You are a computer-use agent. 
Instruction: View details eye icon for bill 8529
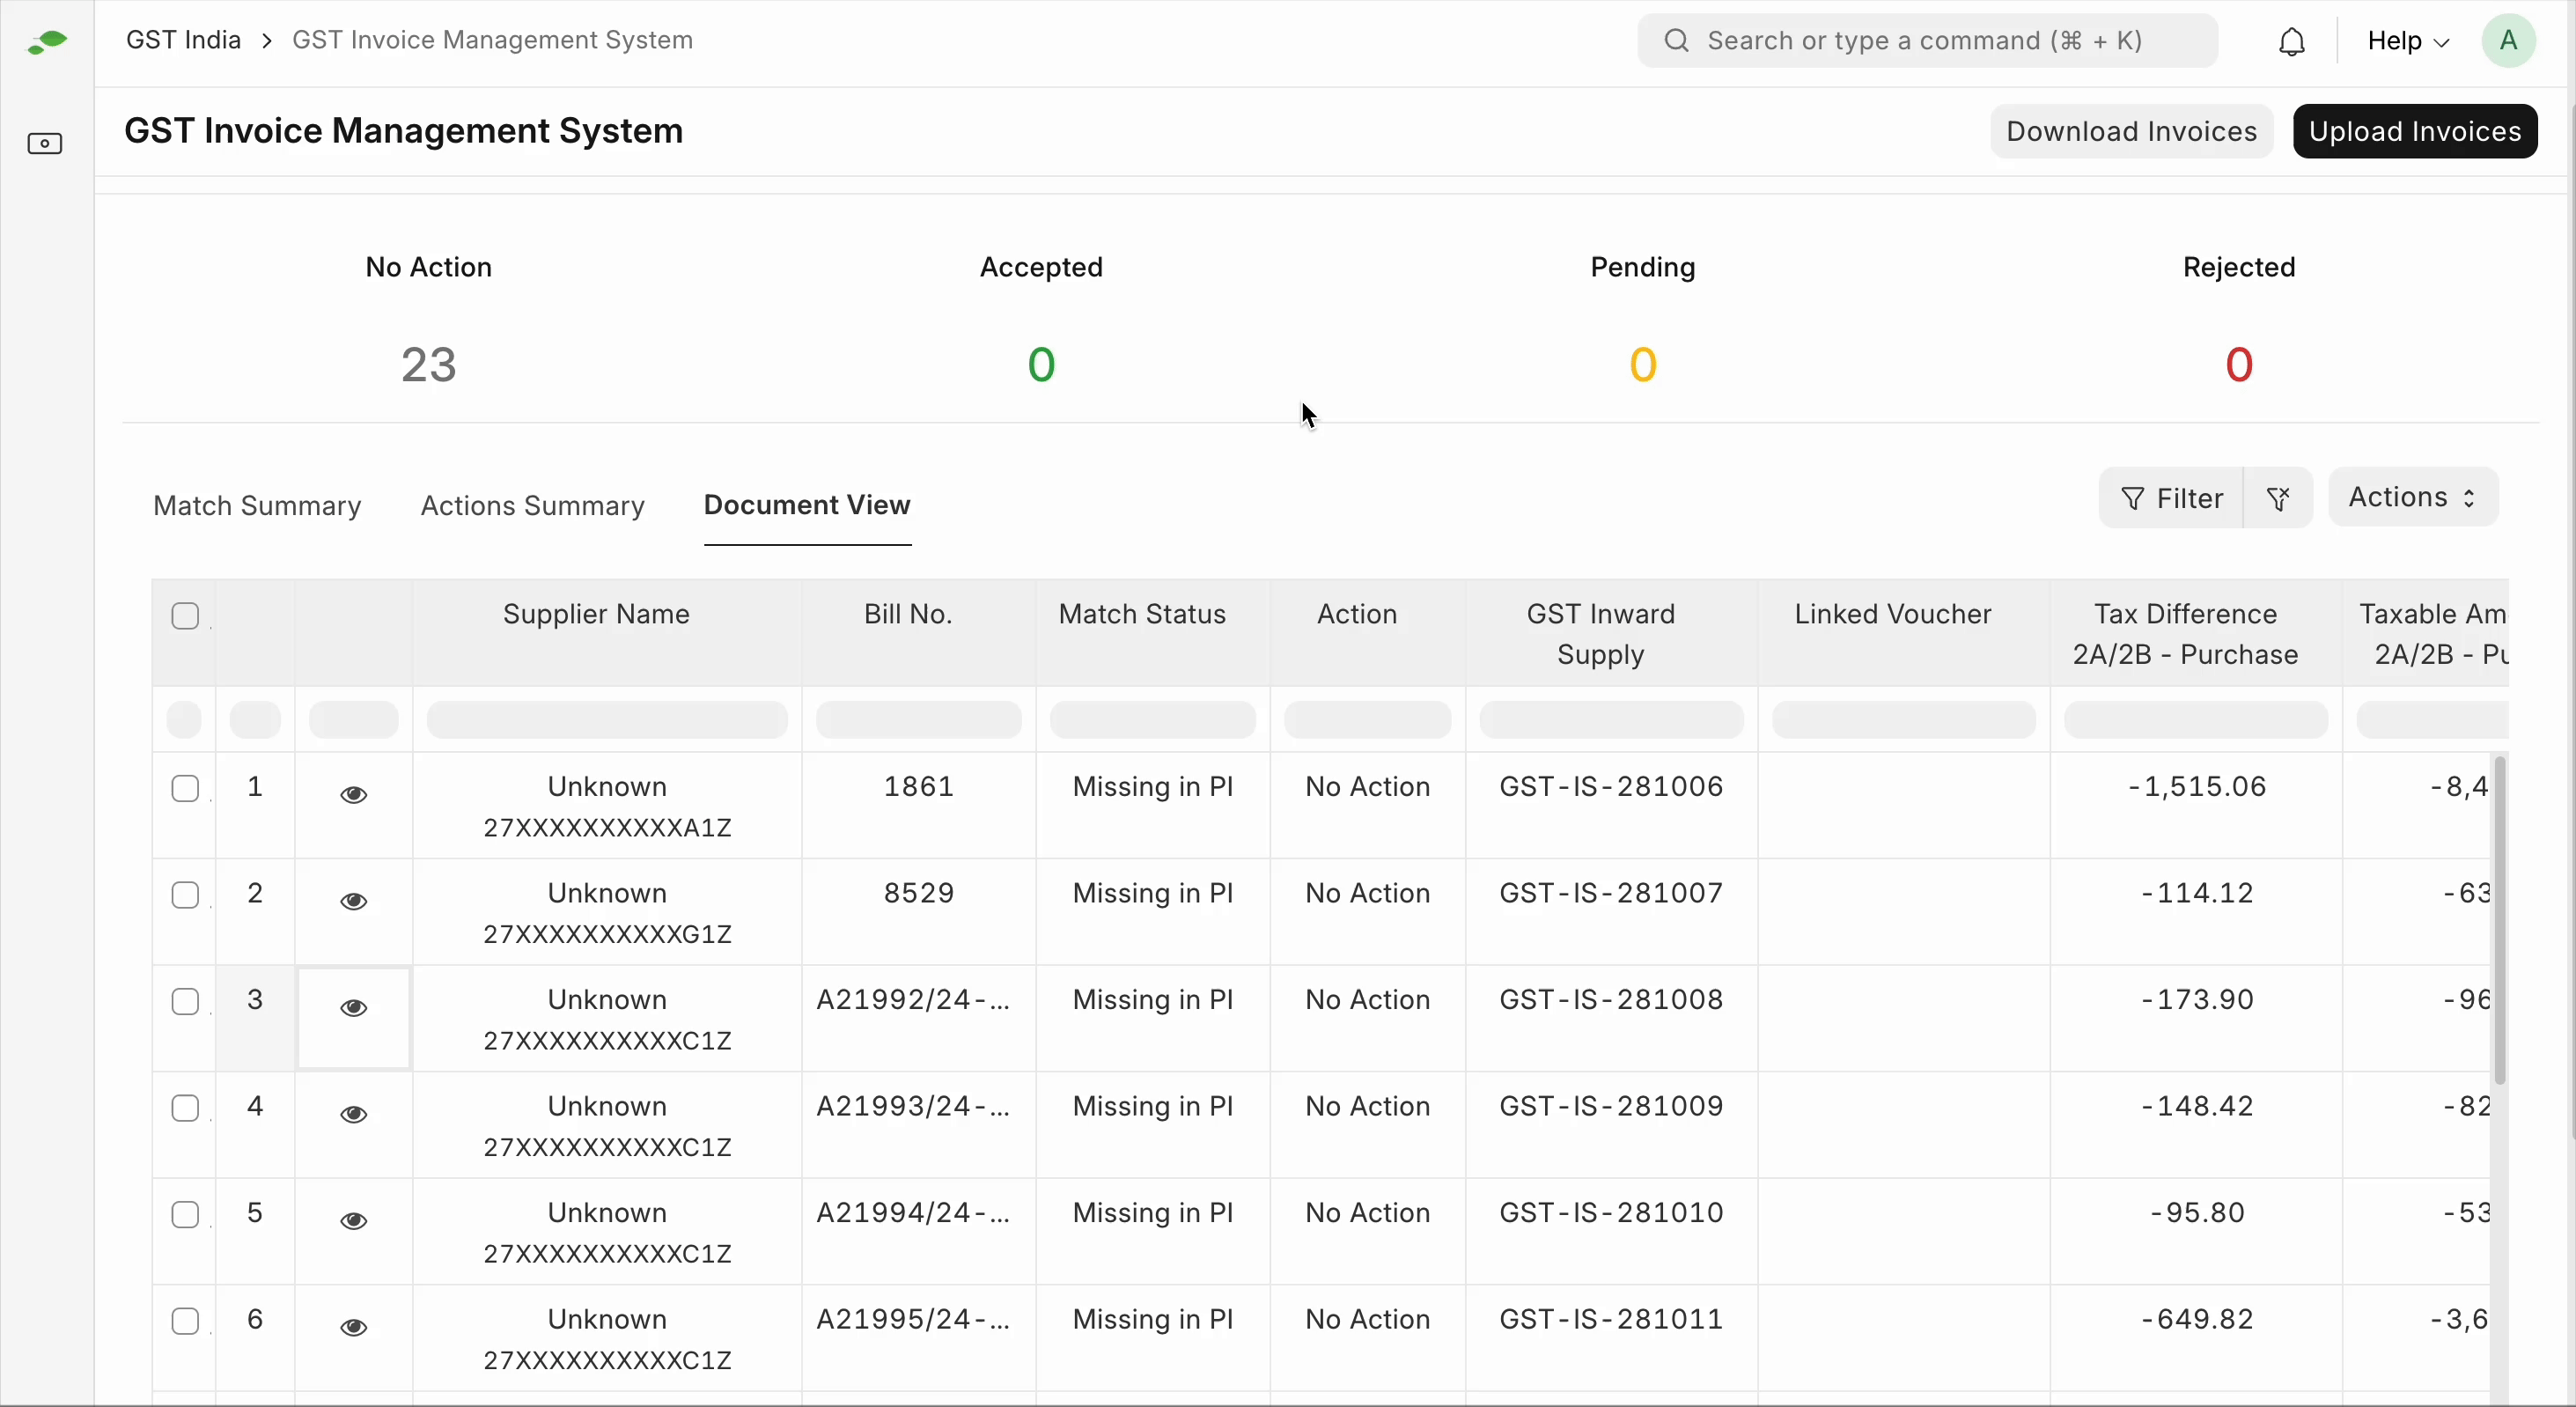point(353,902)
